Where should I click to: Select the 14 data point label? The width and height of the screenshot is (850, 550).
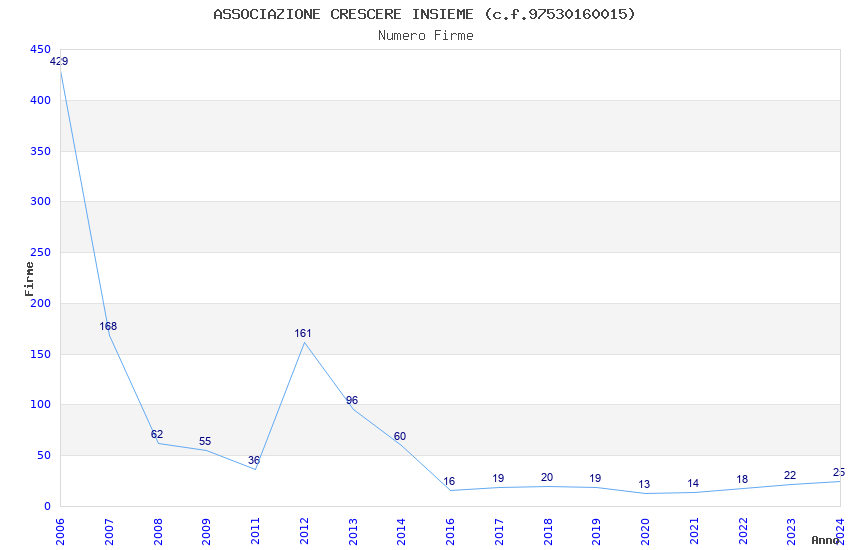point(693,483)
